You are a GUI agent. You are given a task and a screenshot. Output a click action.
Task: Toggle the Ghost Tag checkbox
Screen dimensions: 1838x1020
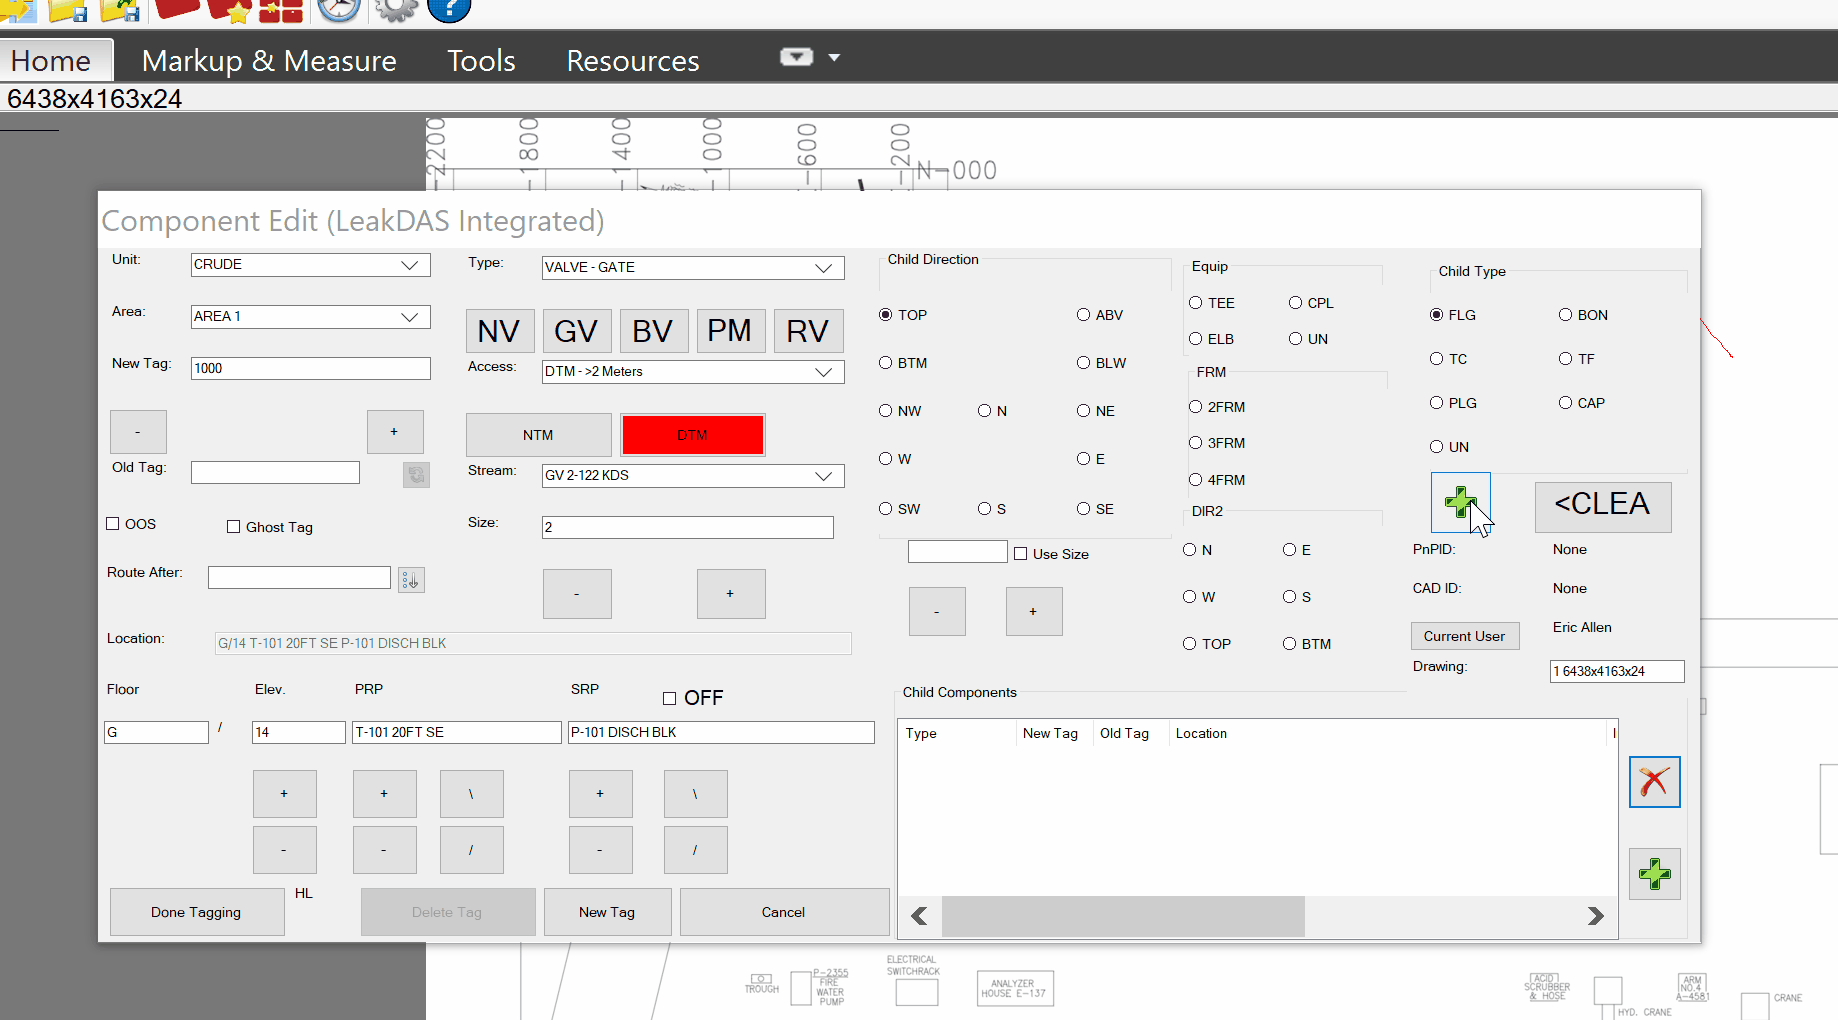click(233, 527)
